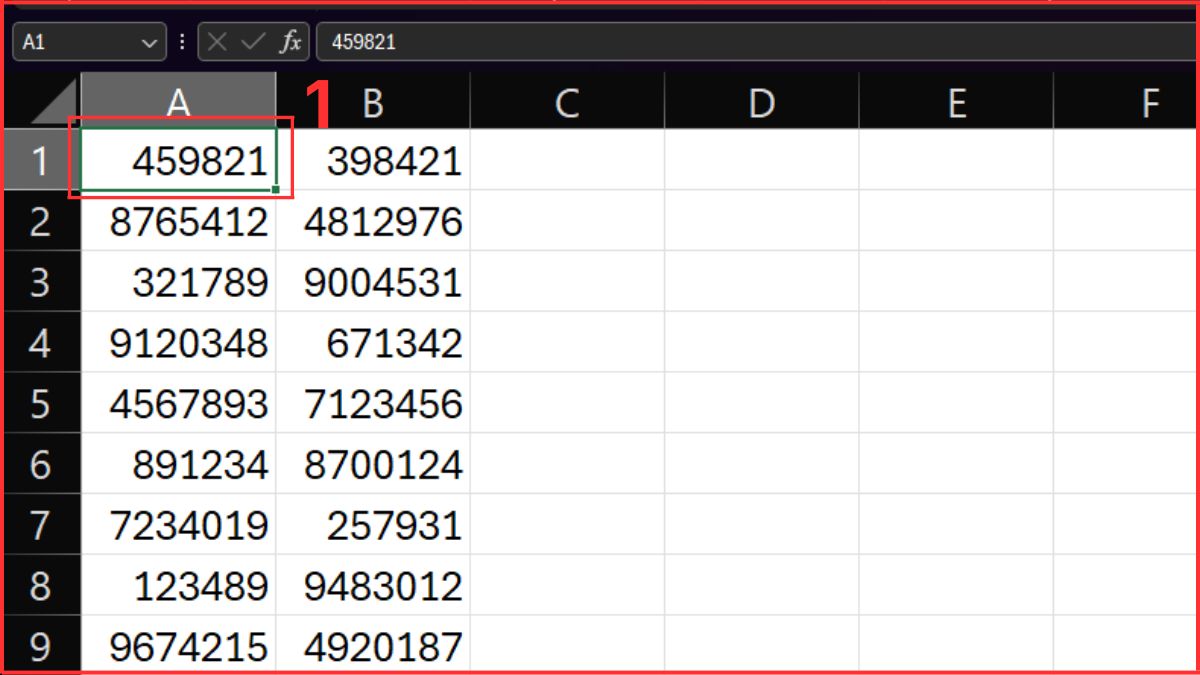The image size is (1200, 675).
Task: Click the formula bar containing 459821
Action: point(758,42)
